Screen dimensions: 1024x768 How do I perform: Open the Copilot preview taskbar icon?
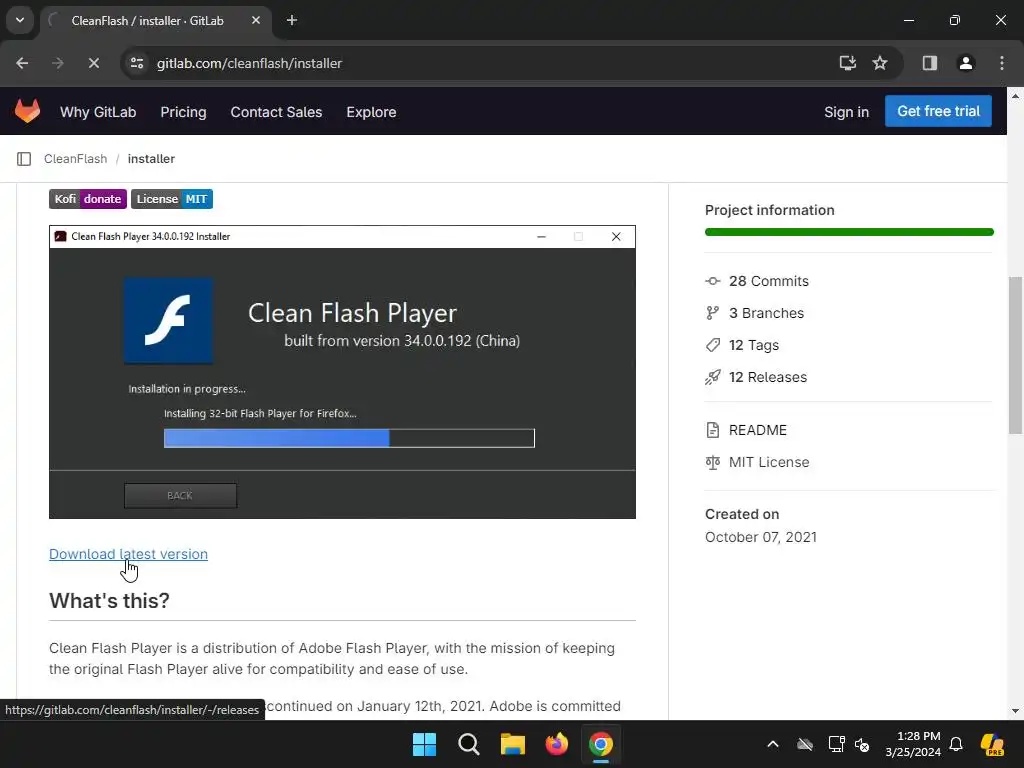point(992,744)
